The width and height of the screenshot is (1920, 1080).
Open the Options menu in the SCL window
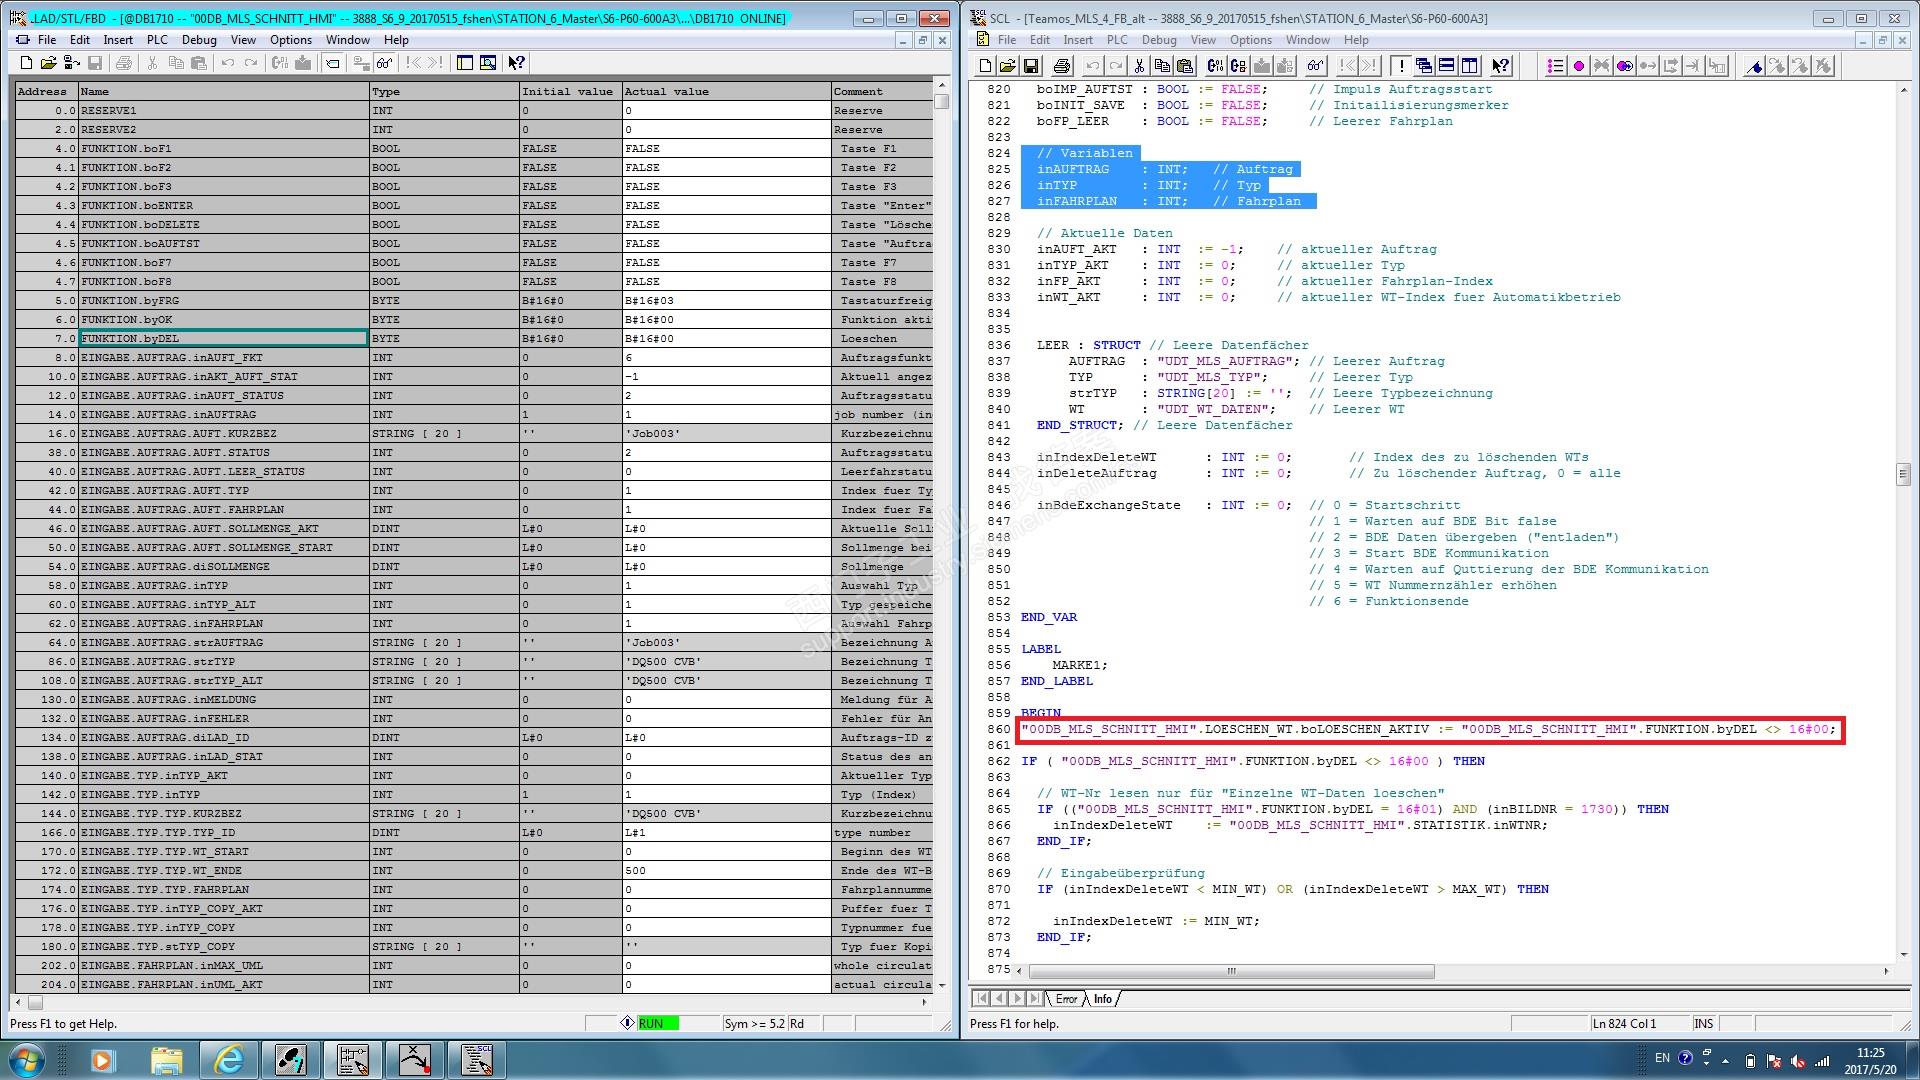click(x=1250, y=40)
